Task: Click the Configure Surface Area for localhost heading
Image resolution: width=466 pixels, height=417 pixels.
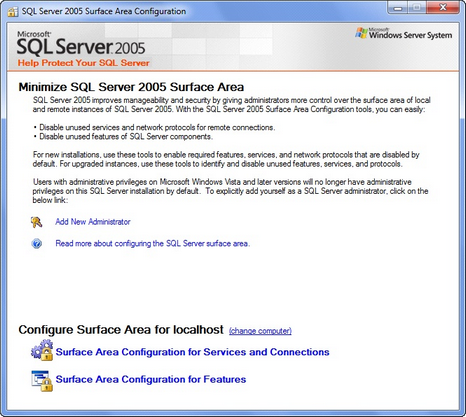Action: pyautogui.click(x=121, y=330)
